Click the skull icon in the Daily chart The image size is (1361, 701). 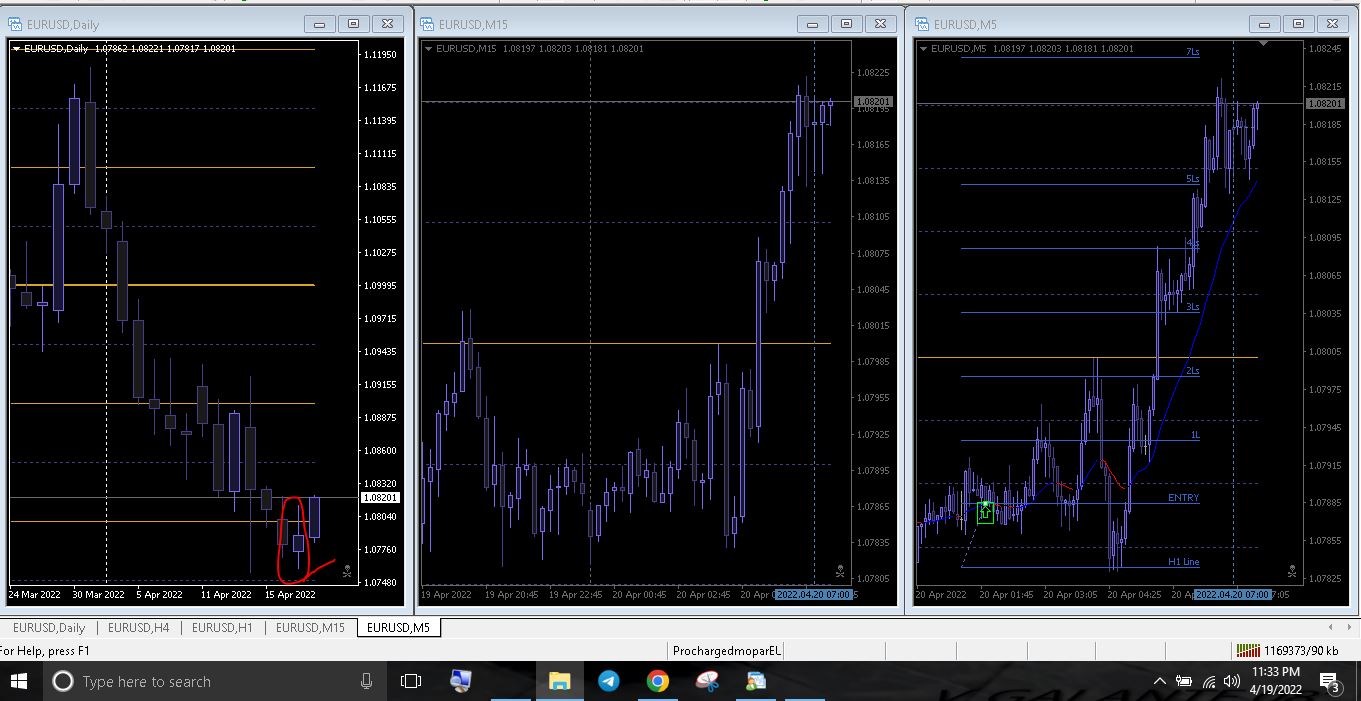pos(346,571)
